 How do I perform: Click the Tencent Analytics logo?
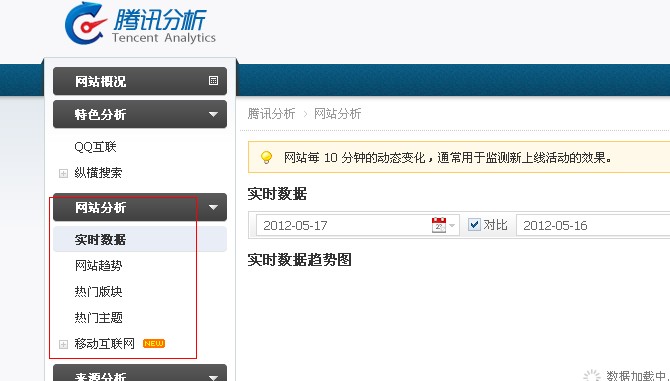(140, 23)
